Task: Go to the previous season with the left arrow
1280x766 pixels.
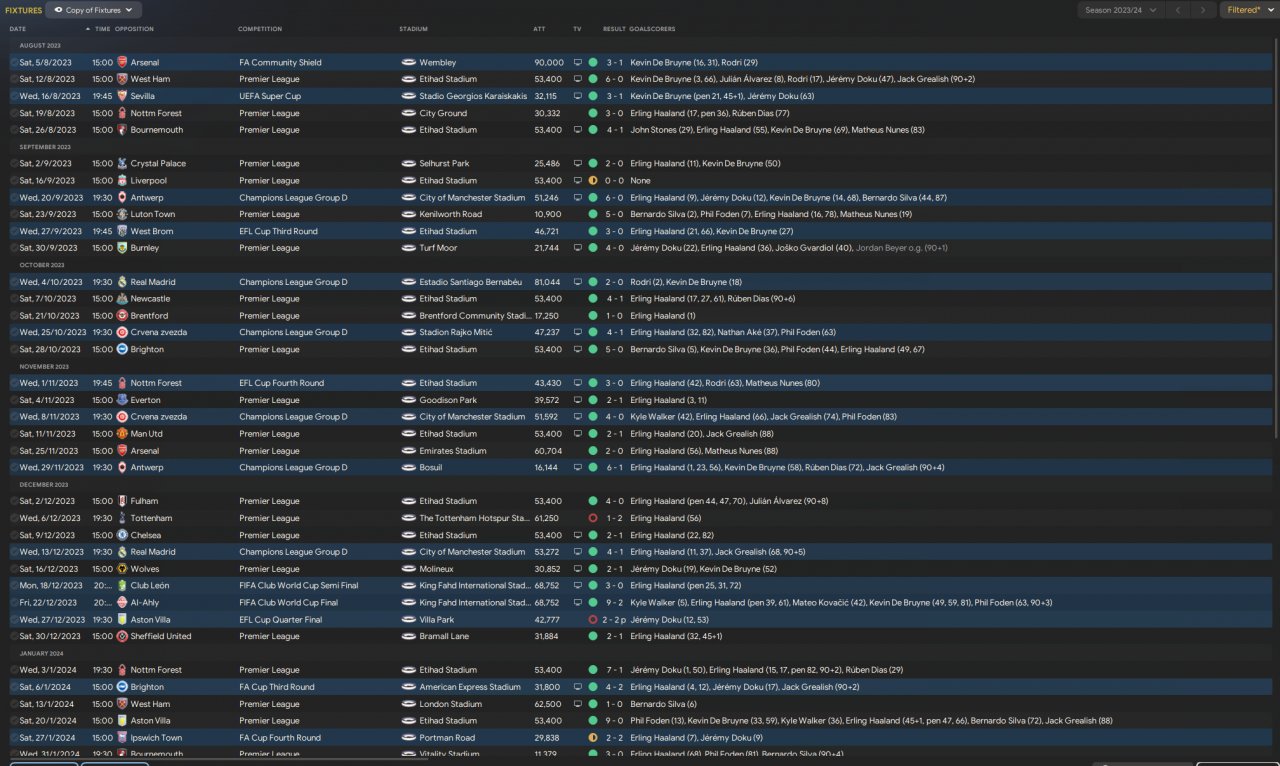Action: point(1178,10)
